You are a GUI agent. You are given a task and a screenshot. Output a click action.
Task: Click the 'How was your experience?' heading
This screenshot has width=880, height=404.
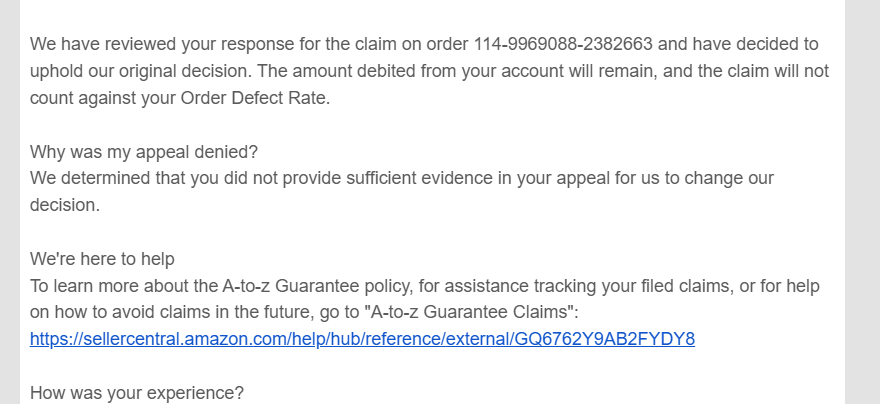click(137, 393)
